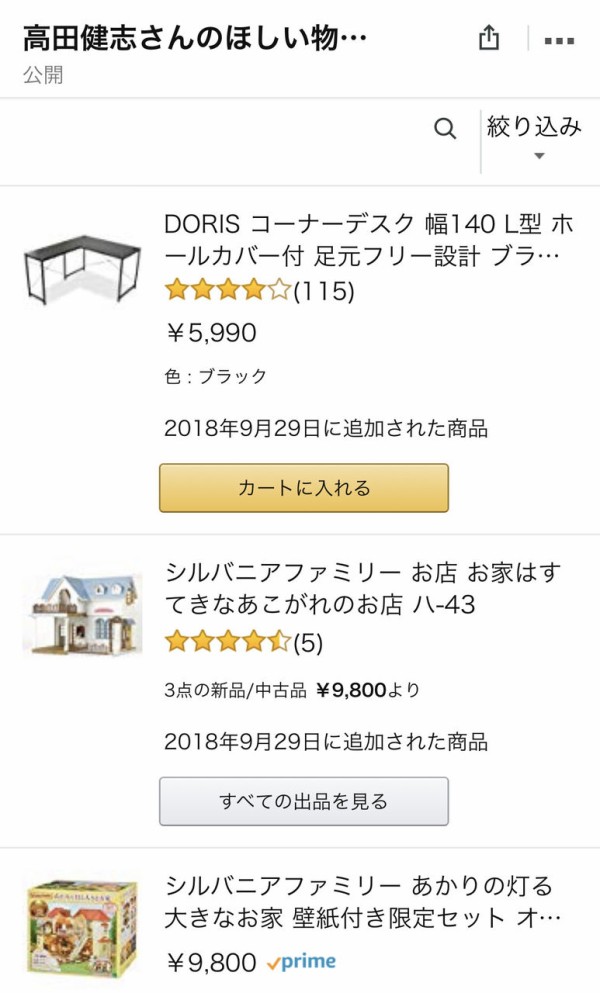Open the three-dot more options menu

point(559,41)
